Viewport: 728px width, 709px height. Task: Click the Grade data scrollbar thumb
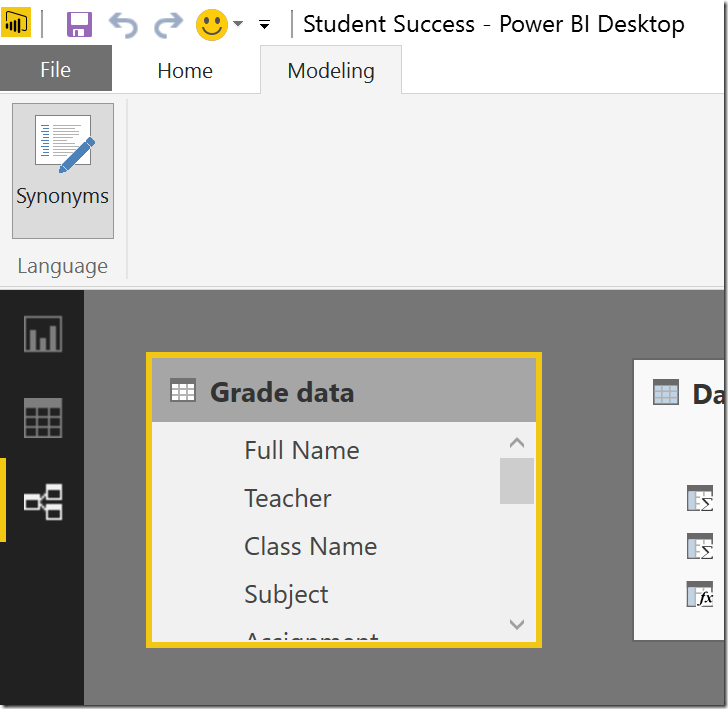pyautogui.click(x=516, y=480)
